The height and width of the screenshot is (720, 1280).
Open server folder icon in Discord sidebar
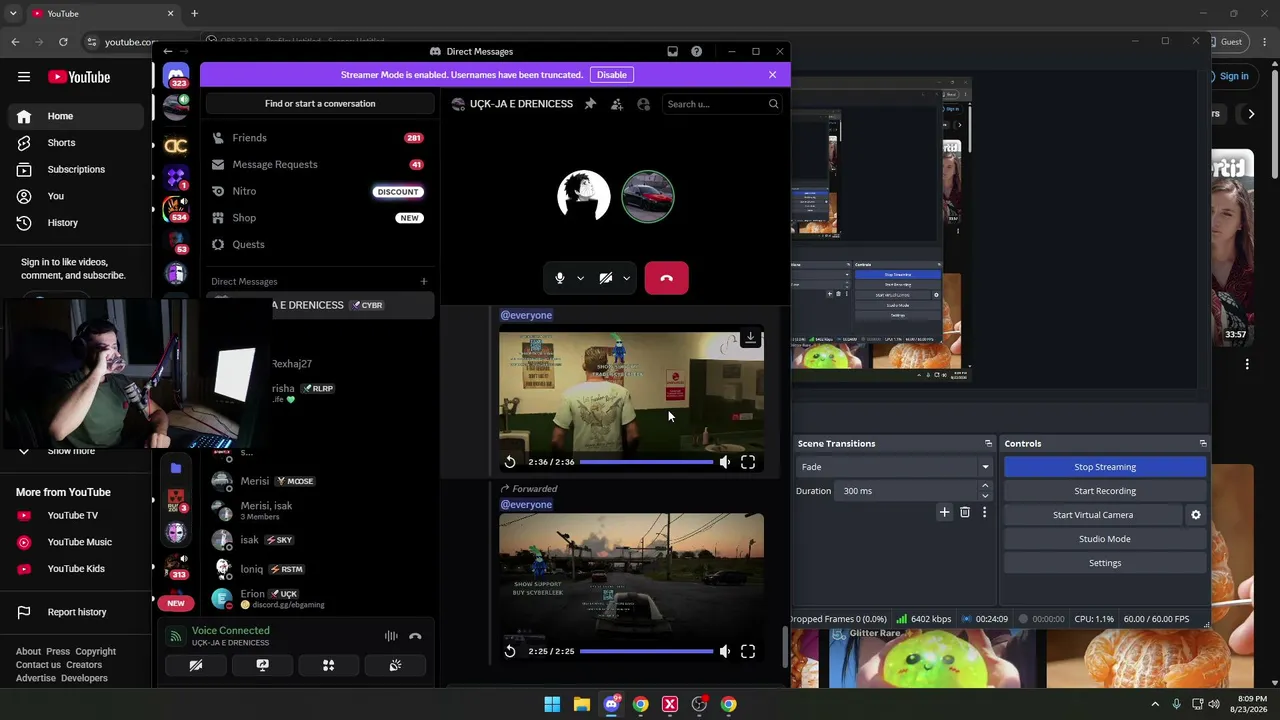176,468
